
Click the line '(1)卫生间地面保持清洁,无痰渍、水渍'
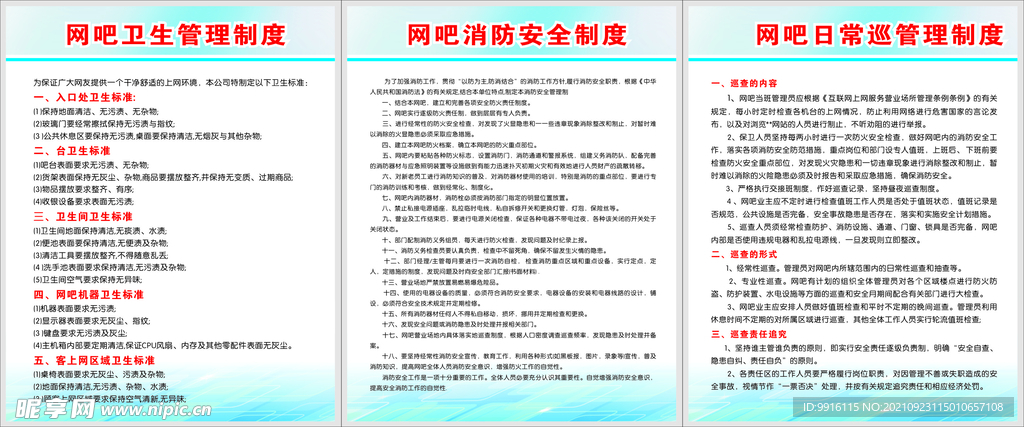pos(99,230)
